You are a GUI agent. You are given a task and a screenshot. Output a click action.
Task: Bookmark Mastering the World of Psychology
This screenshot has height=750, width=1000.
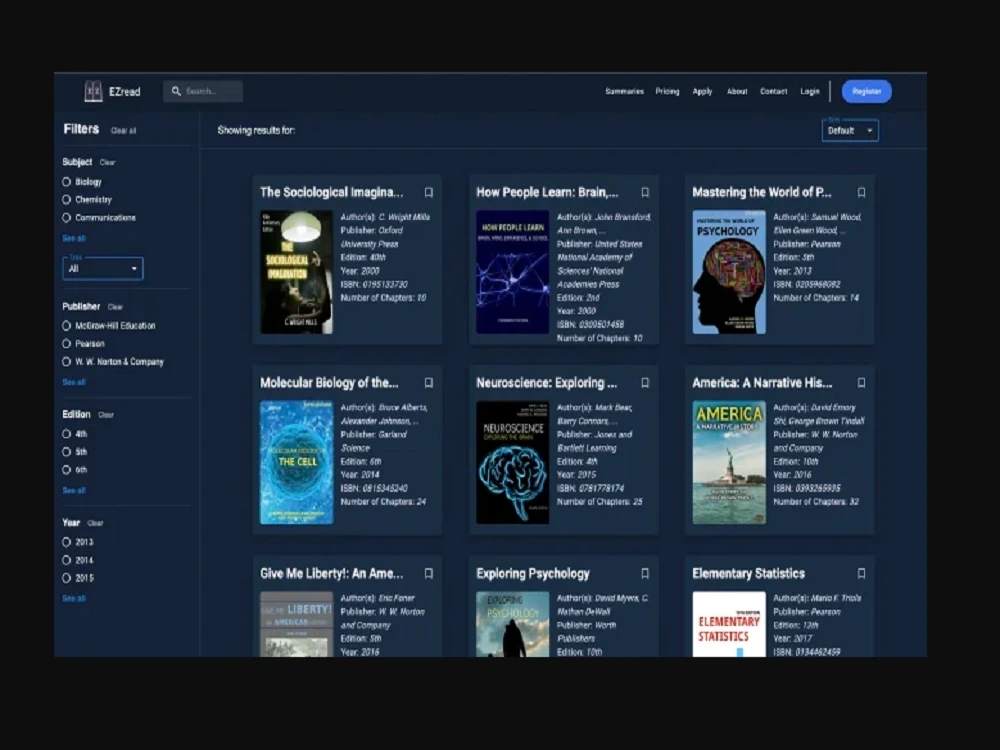(861, 192)
